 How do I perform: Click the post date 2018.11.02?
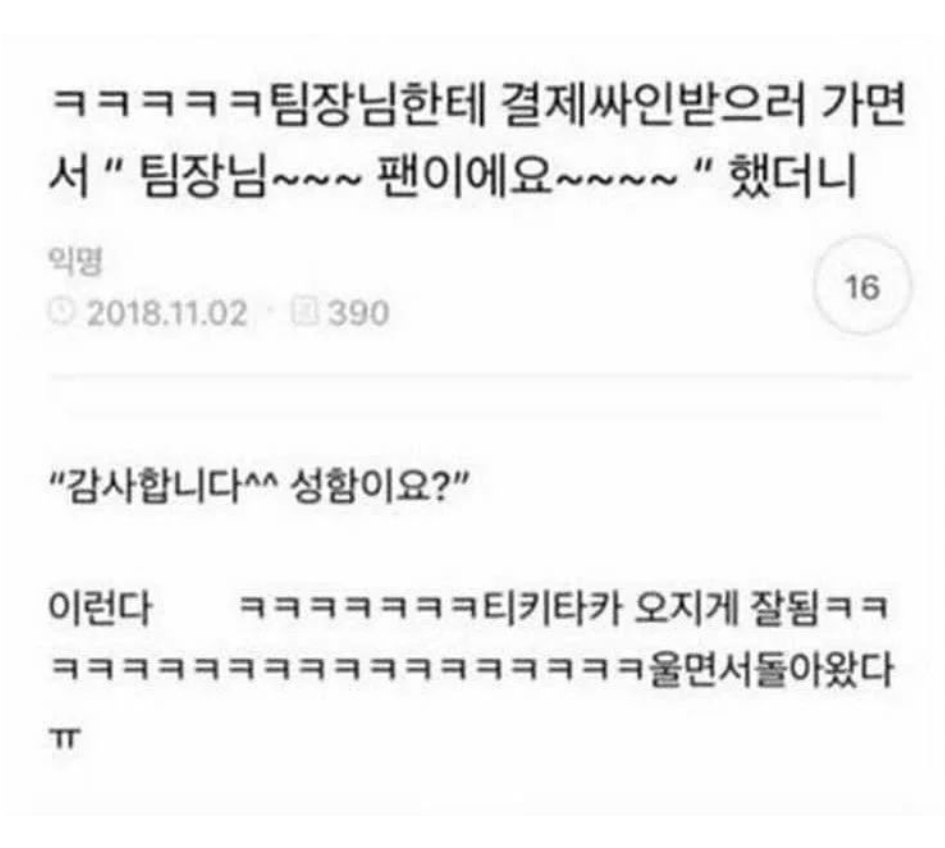click(x=167, y=313)
